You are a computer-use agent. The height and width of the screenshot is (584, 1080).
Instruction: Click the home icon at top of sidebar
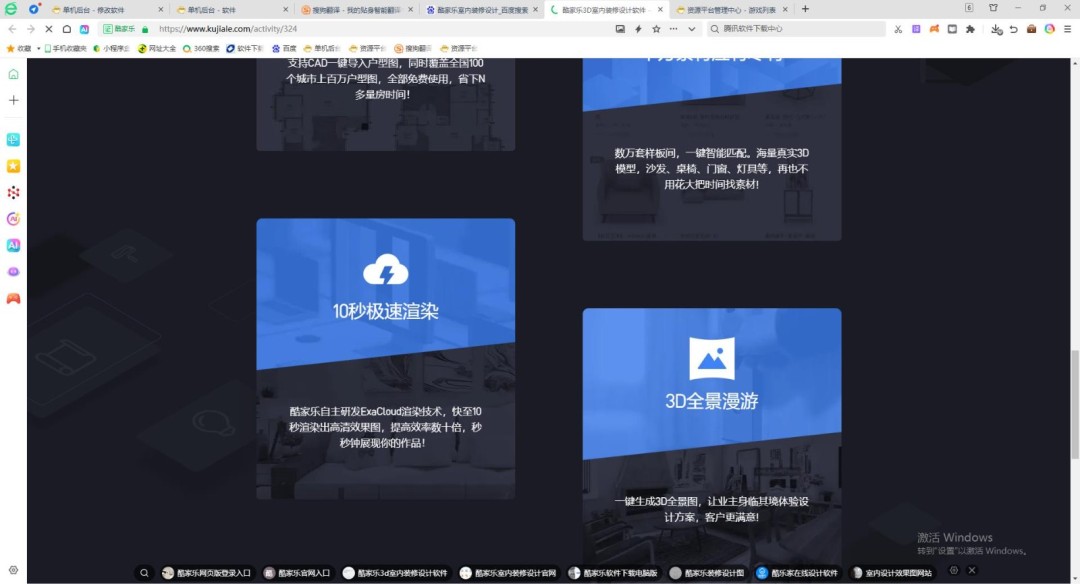coord(12,73)
